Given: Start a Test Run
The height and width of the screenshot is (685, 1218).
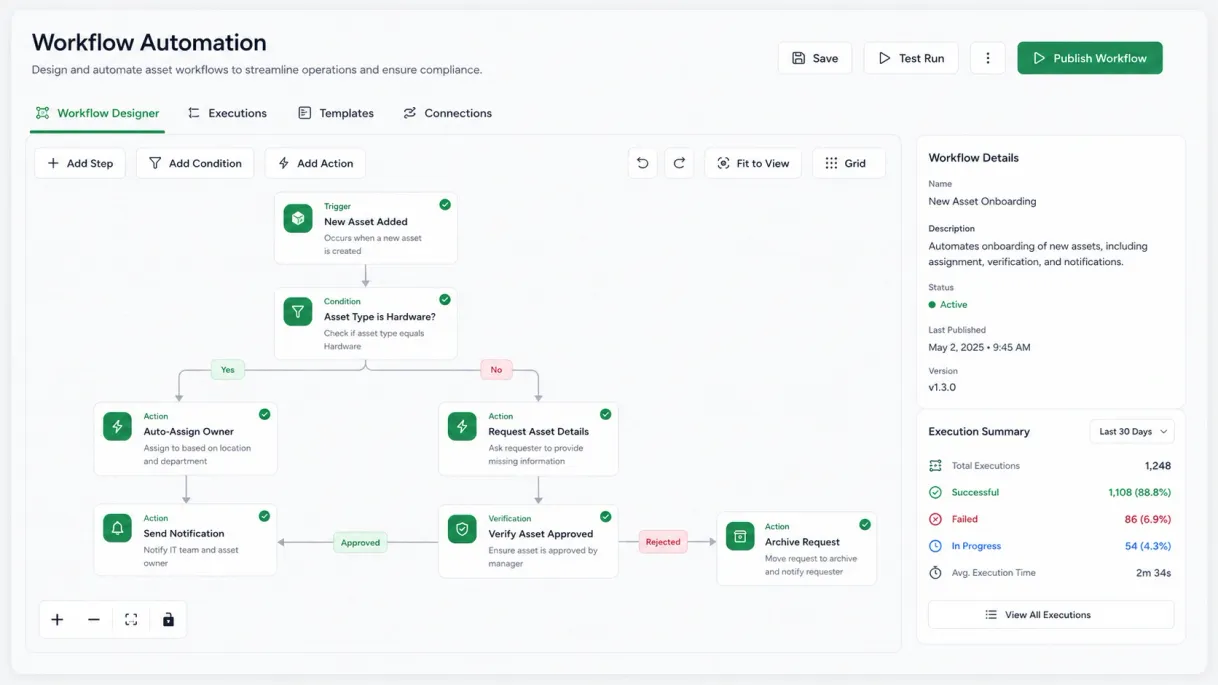Looking at the screenshot, I should tap(911, 58).
